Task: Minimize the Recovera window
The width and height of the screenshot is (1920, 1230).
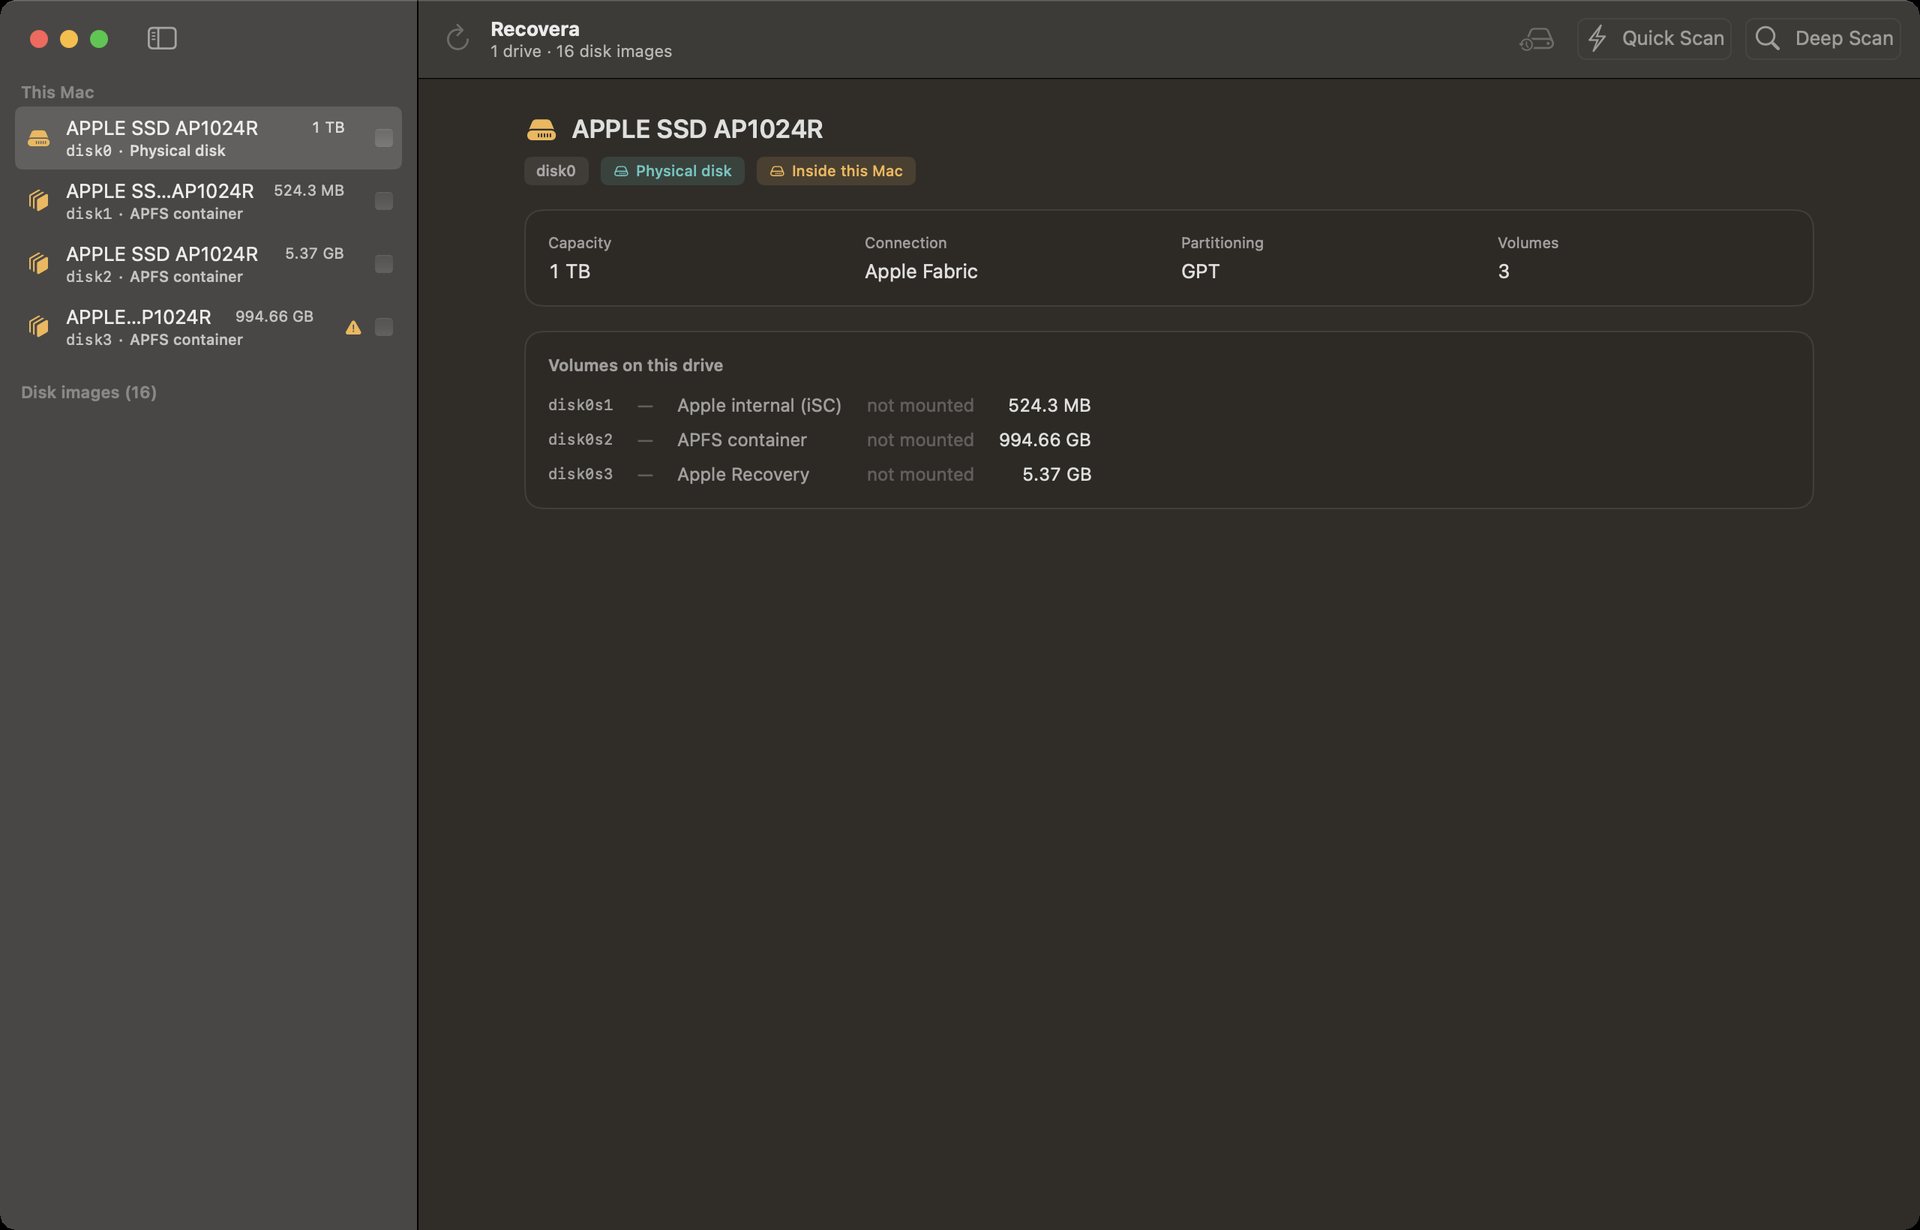Action: (x=69, y=39)
